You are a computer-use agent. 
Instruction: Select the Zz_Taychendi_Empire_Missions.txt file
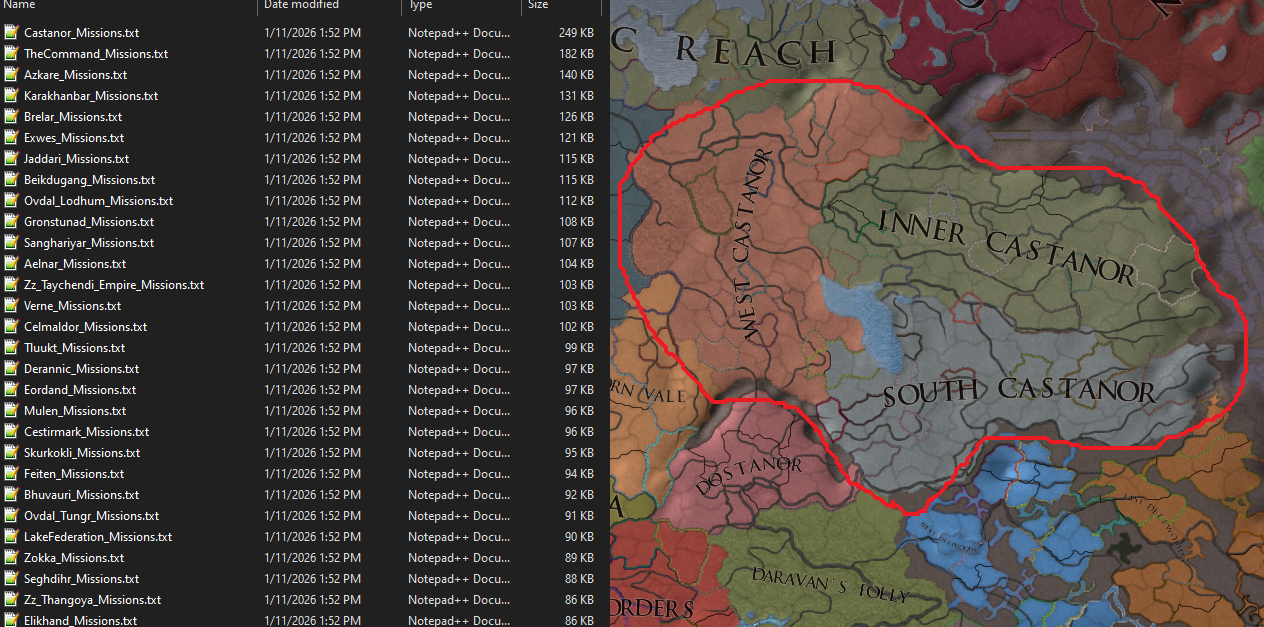(113, 285)
